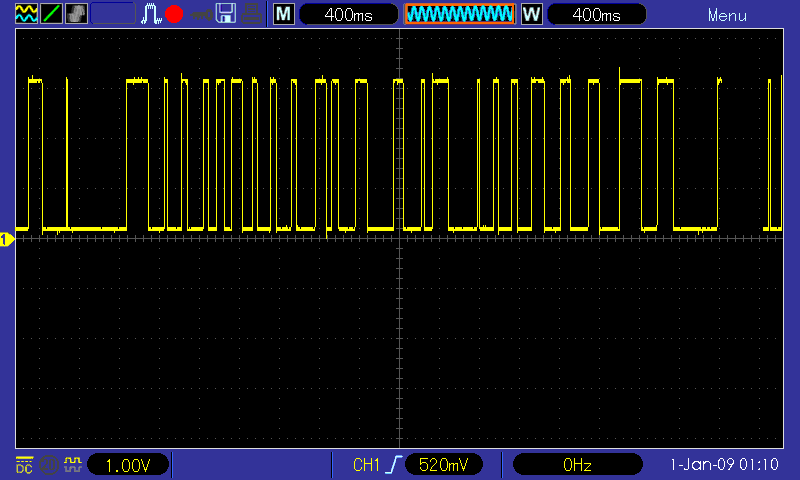Click the channel 1 ground level marker
800x480 pixels.
7,239
